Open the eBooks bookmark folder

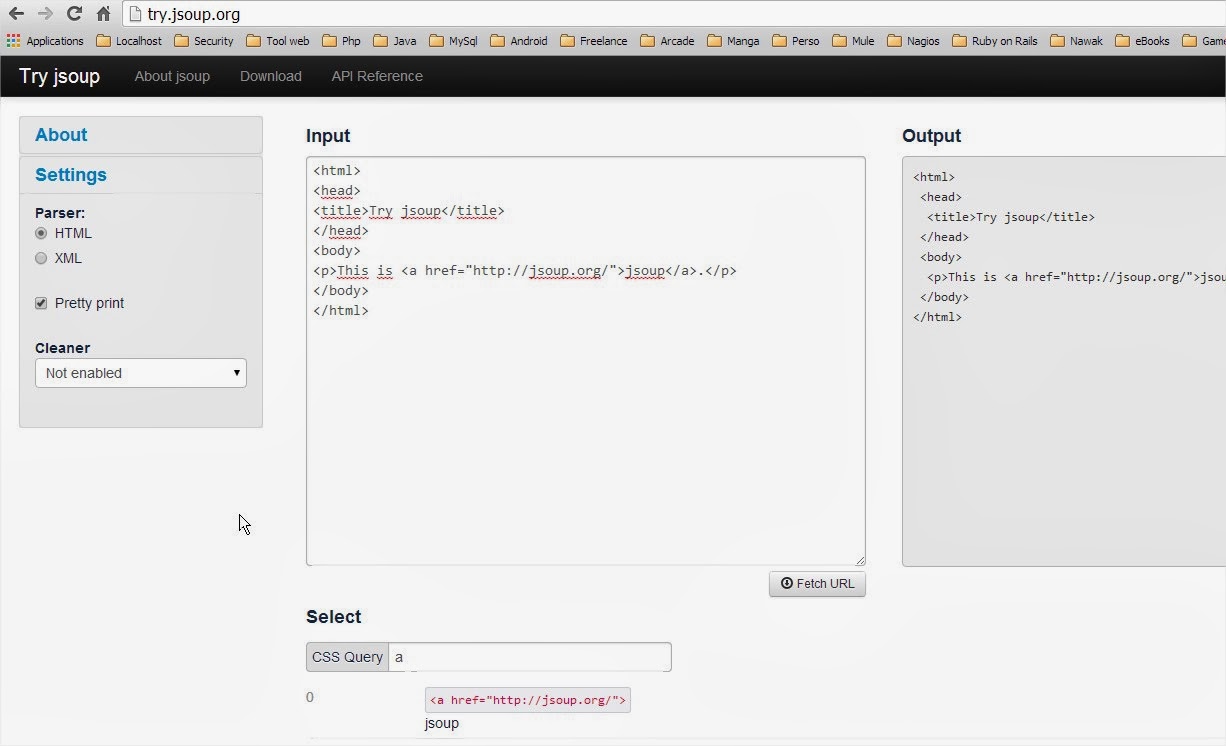(x=1142, y=41)
